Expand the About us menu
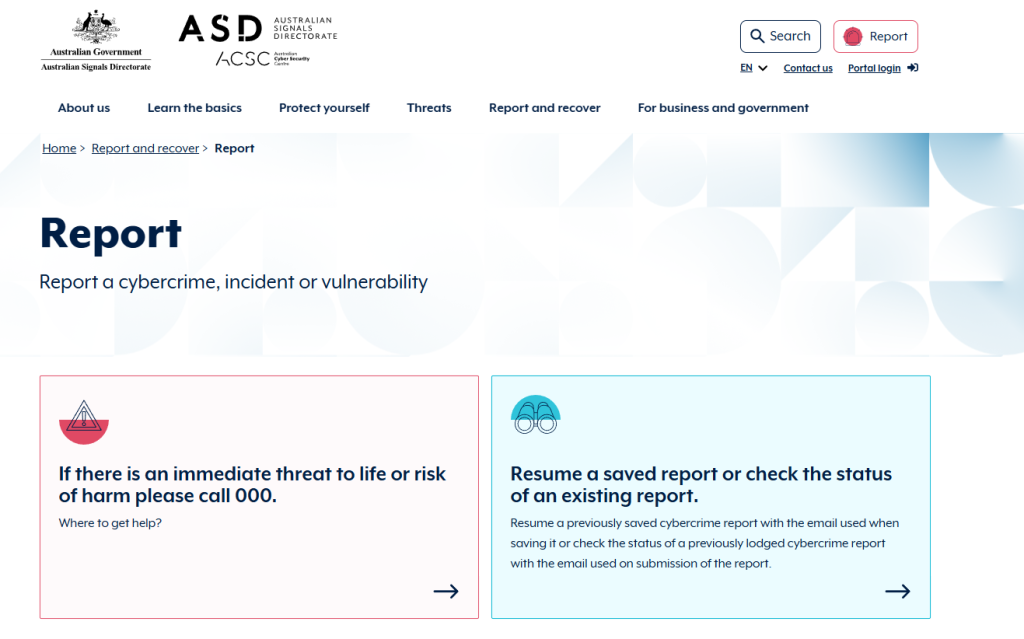Image resolution: width=1024 pixels, height=639 pixels. pyautogui.click(x=84, y=108)
